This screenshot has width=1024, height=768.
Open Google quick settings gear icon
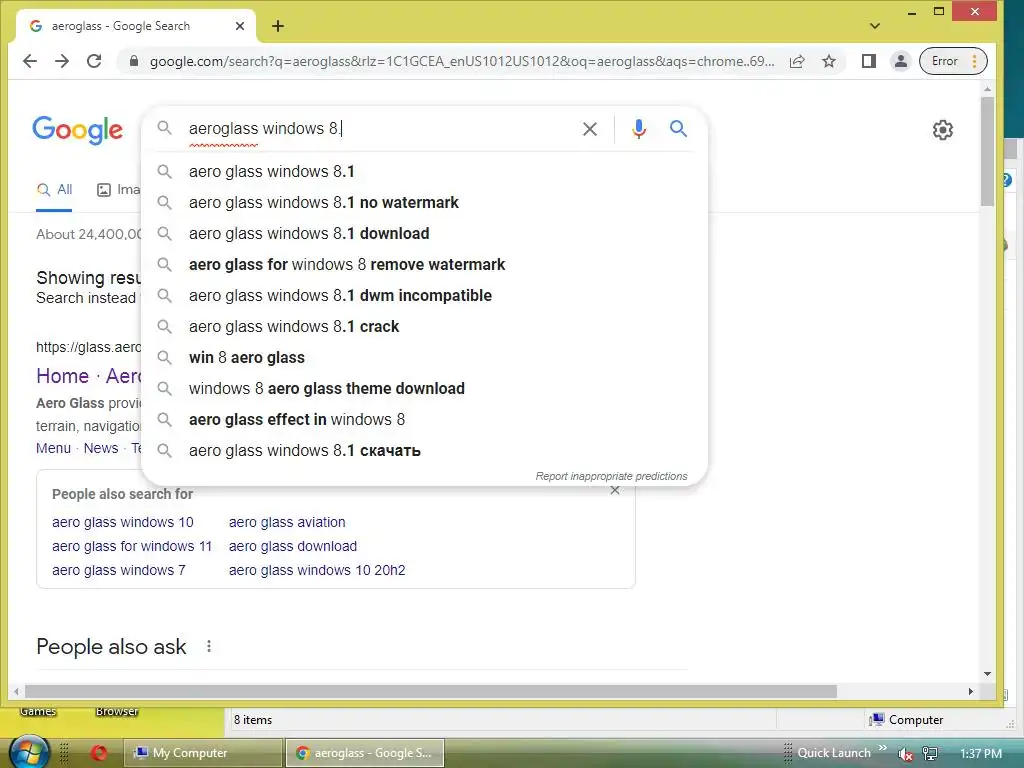942,130
